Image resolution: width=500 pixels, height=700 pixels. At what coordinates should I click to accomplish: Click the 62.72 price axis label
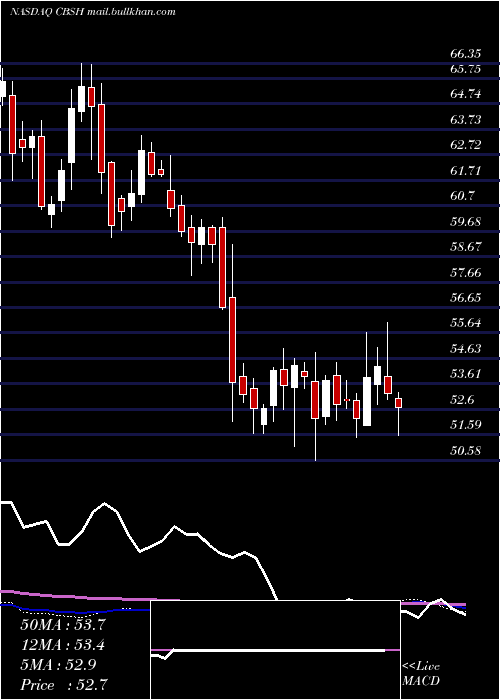click(466, 145)
